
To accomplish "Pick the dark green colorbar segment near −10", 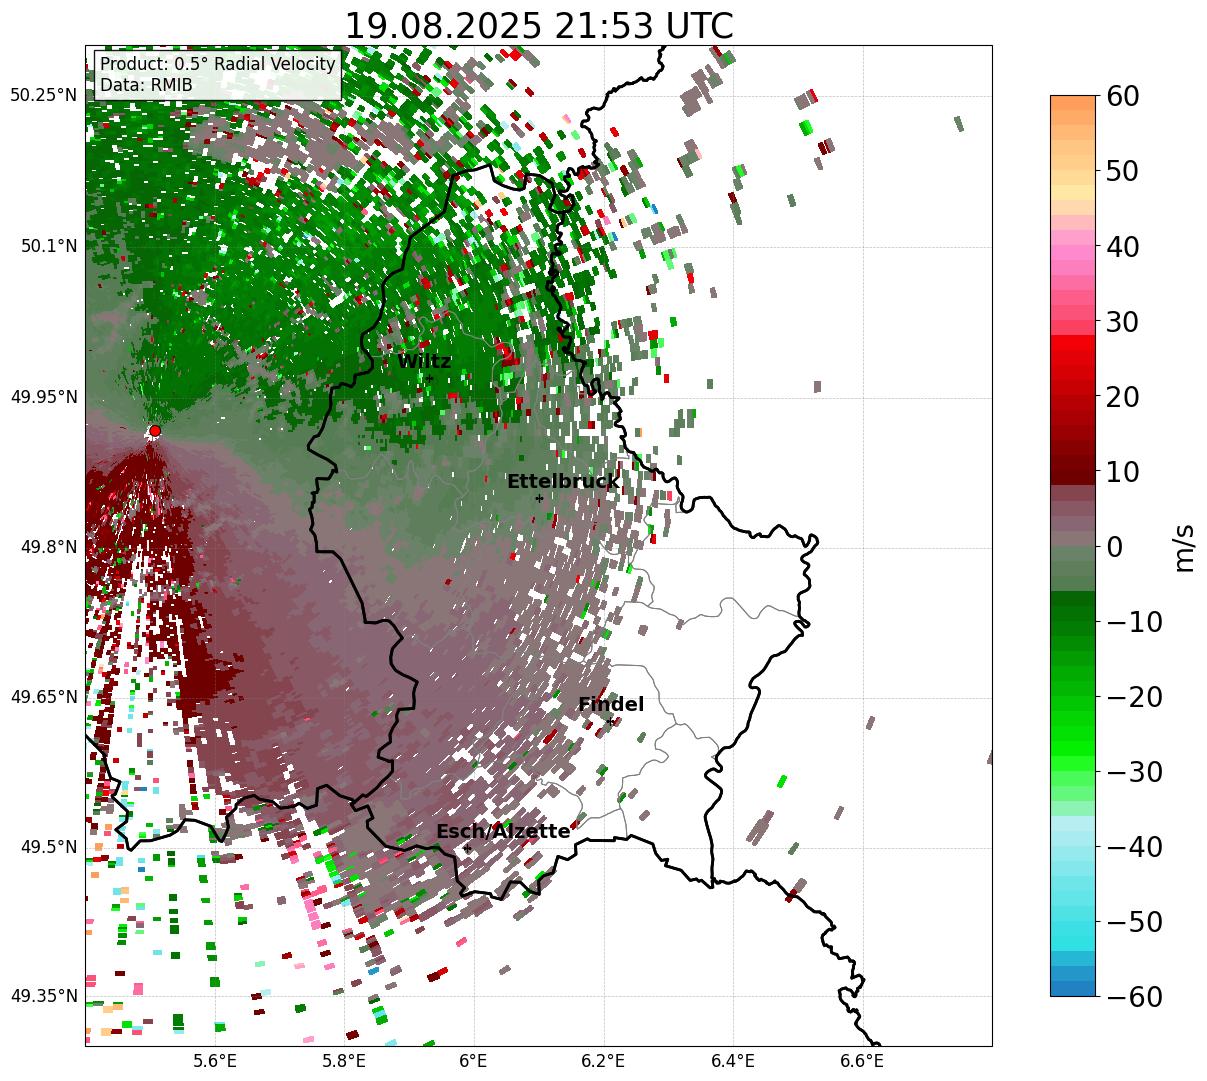I will 1073,613.
